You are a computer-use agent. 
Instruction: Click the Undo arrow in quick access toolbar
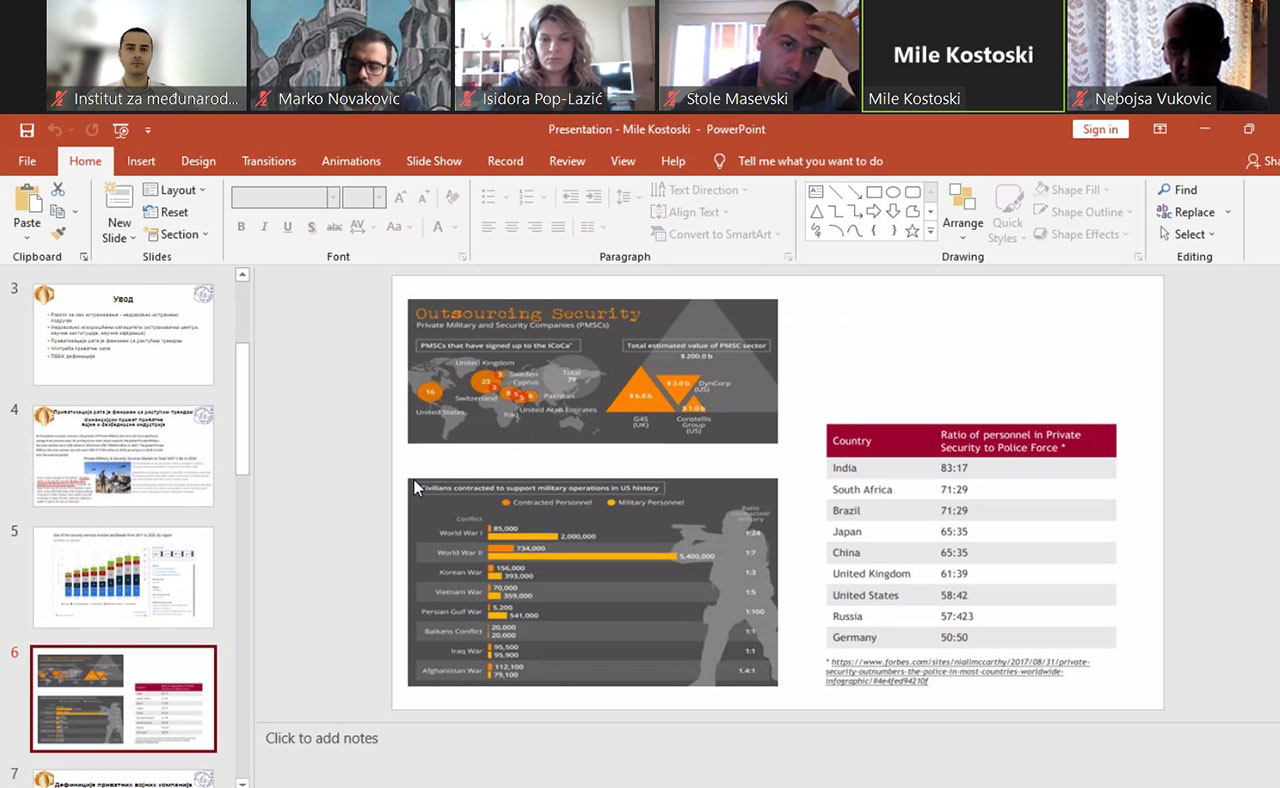point(55,130)
